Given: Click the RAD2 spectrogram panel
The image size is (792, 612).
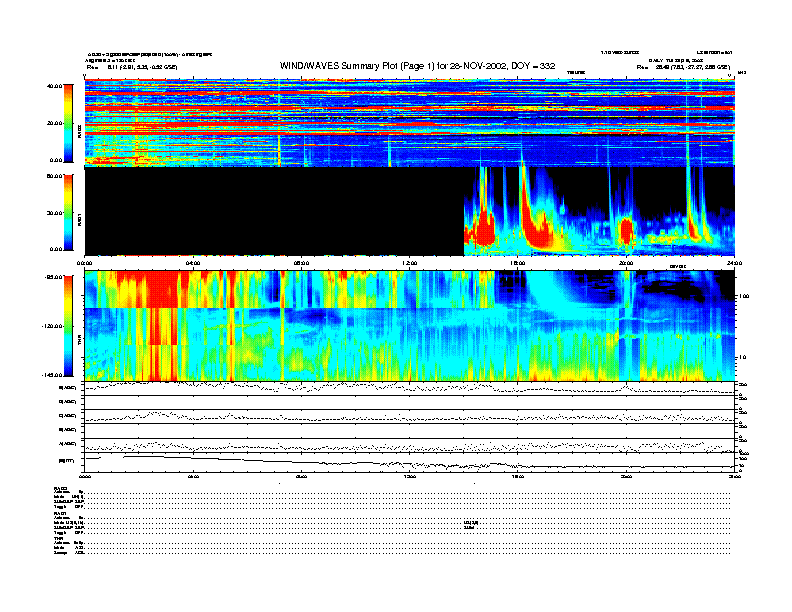Looking at the screenshot, I should click(410, 123).
